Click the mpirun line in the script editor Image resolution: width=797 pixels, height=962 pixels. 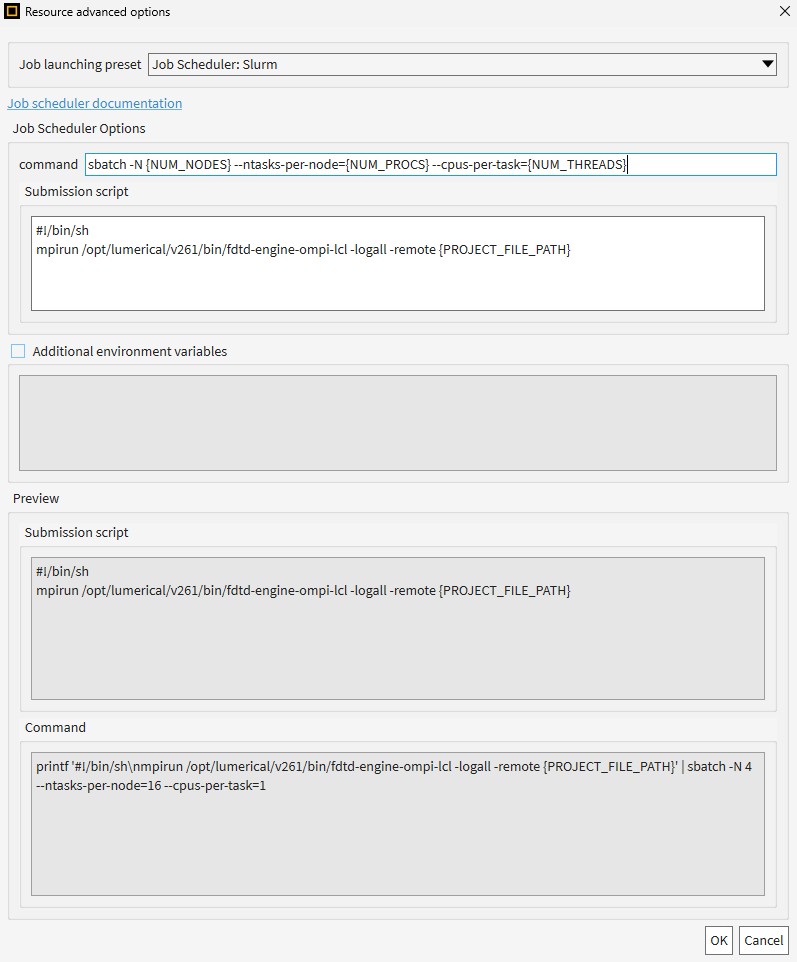tap(303, 250)
